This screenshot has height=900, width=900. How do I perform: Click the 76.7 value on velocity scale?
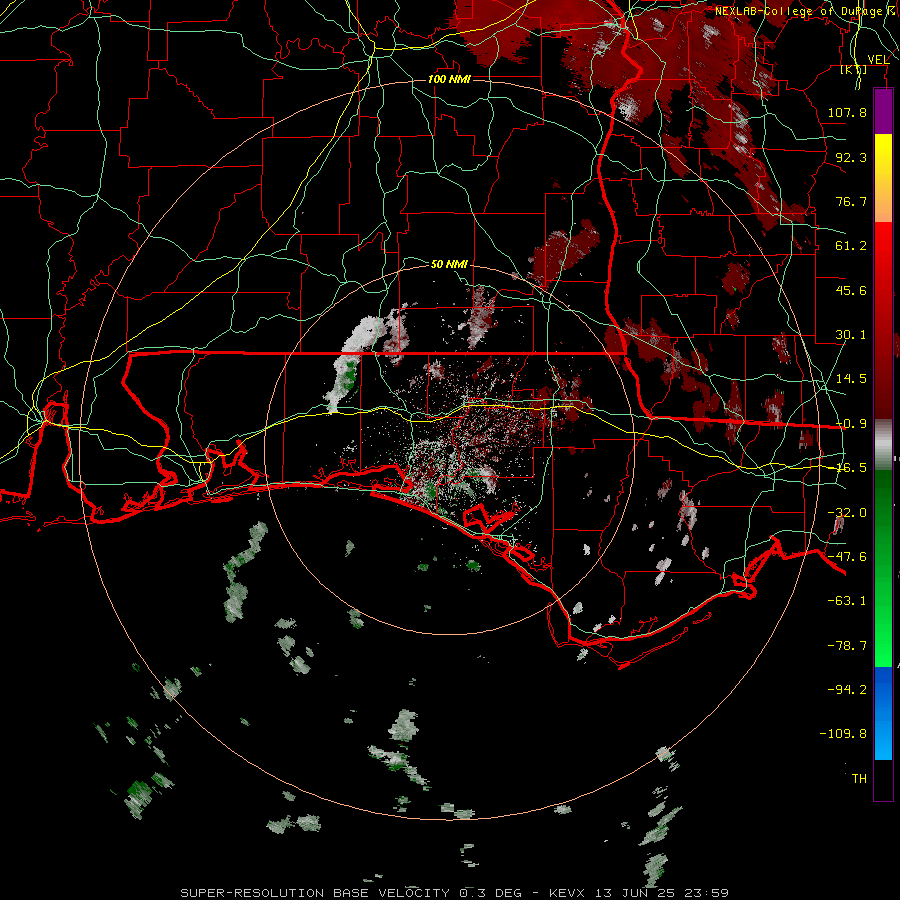click(x=851, y=201)
